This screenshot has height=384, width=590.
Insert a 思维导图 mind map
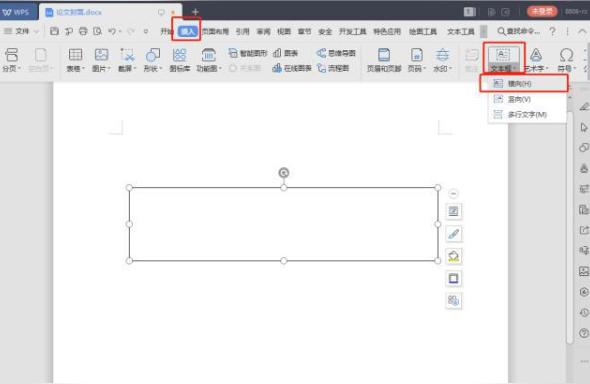(x=336, y=53)
